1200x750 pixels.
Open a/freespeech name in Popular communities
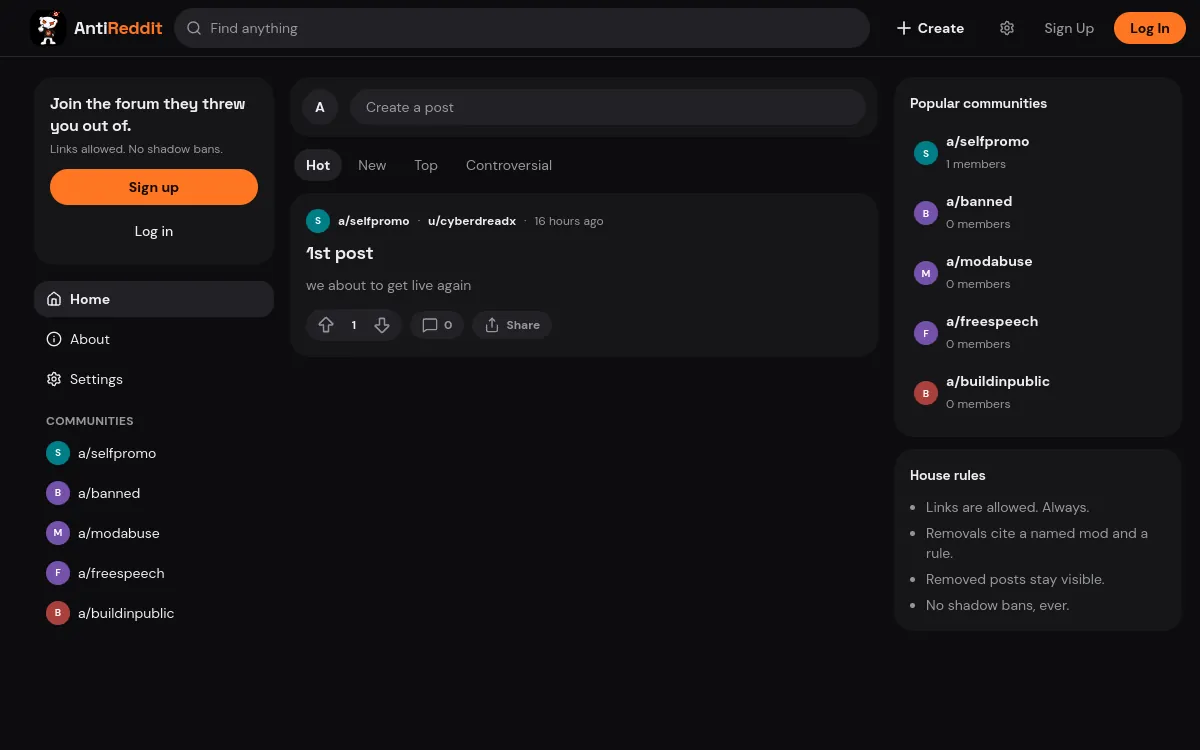(x=992, y=321)
